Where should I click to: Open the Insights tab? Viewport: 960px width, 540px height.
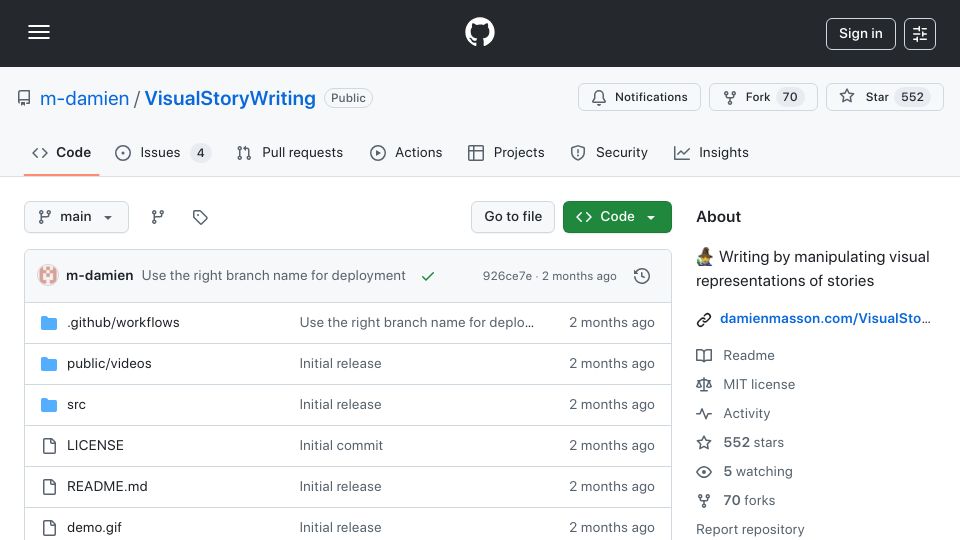(x=711, y=152)
